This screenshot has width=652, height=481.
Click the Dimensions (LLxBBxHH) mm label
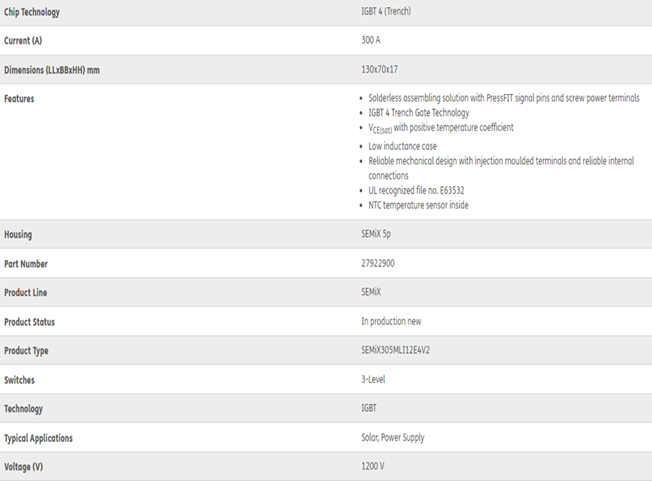click(51, 70)
